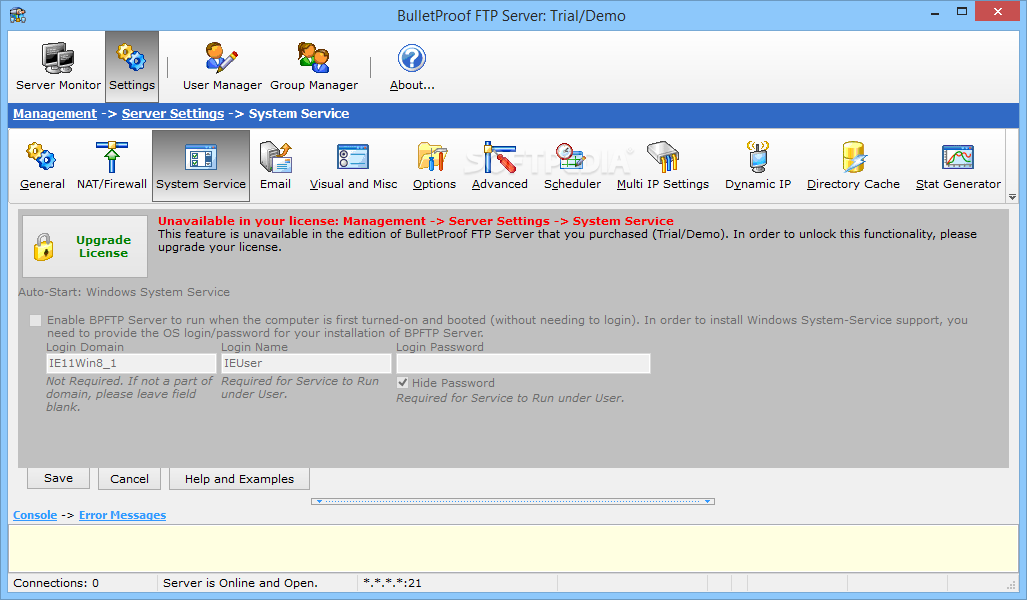Open Visual and Misc settings

click(353, 166)
